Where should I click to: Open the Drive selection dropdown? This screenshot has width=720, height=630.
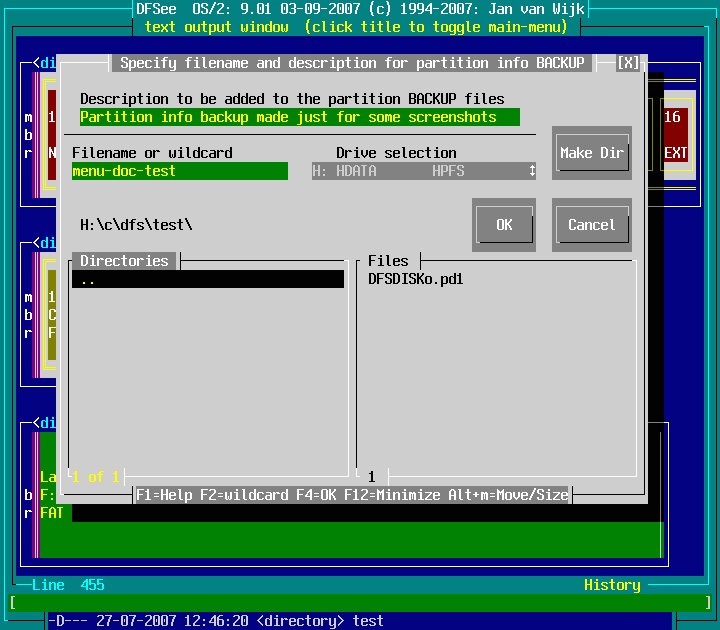(x=424, y=171)
